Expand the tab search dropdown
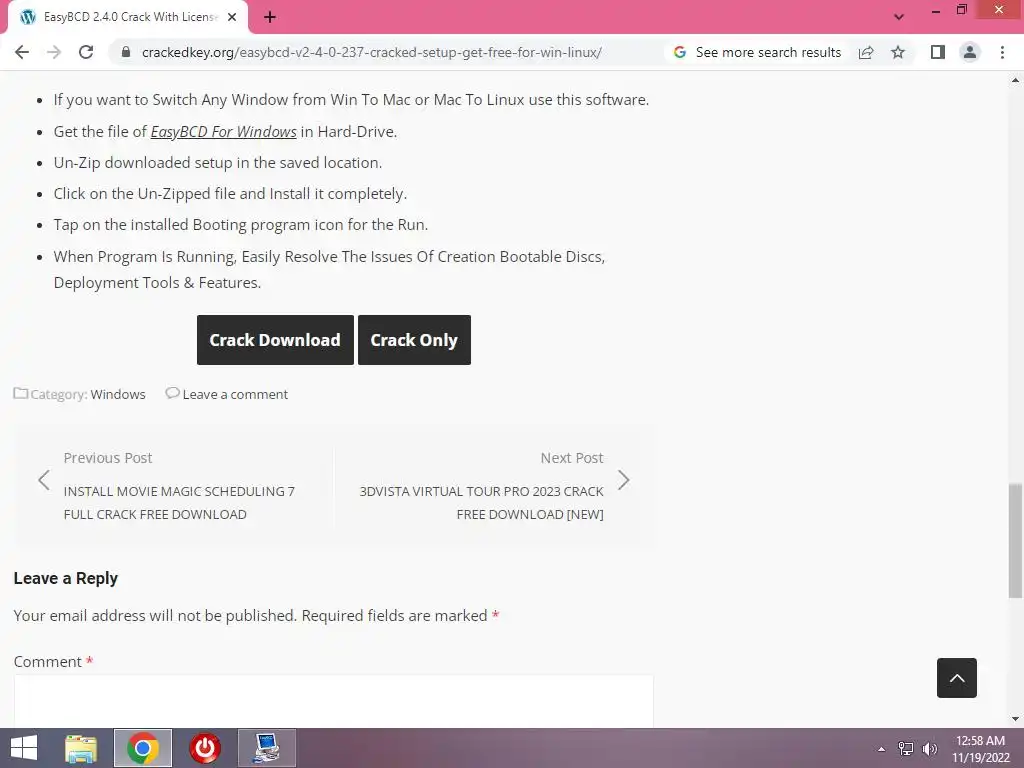This screenshot has height=768, width=1024. (x=899, y=17)
